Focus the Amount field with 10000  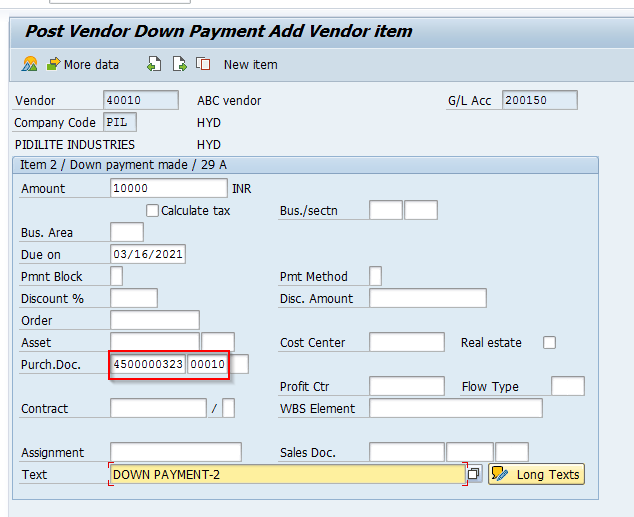[x=169, y=188]
